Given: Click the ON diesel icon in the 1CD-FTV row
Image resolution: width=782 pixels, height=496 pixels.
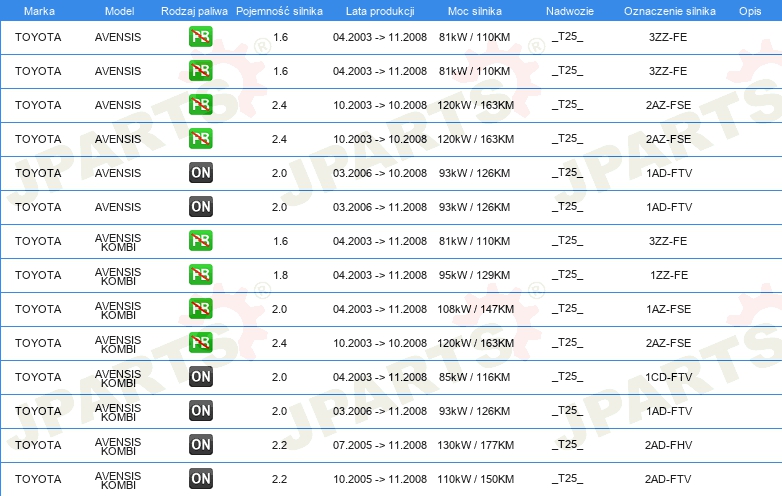Looking at the screenshot, I should point(200,377).
